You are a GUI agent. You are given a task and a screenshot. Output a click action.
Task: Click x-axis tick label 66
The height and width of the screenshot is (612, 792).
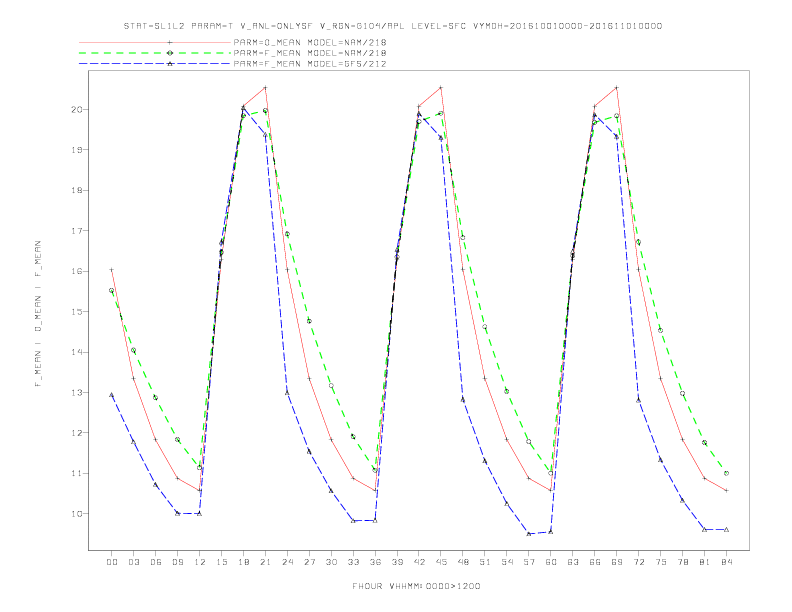click(595, 562)
